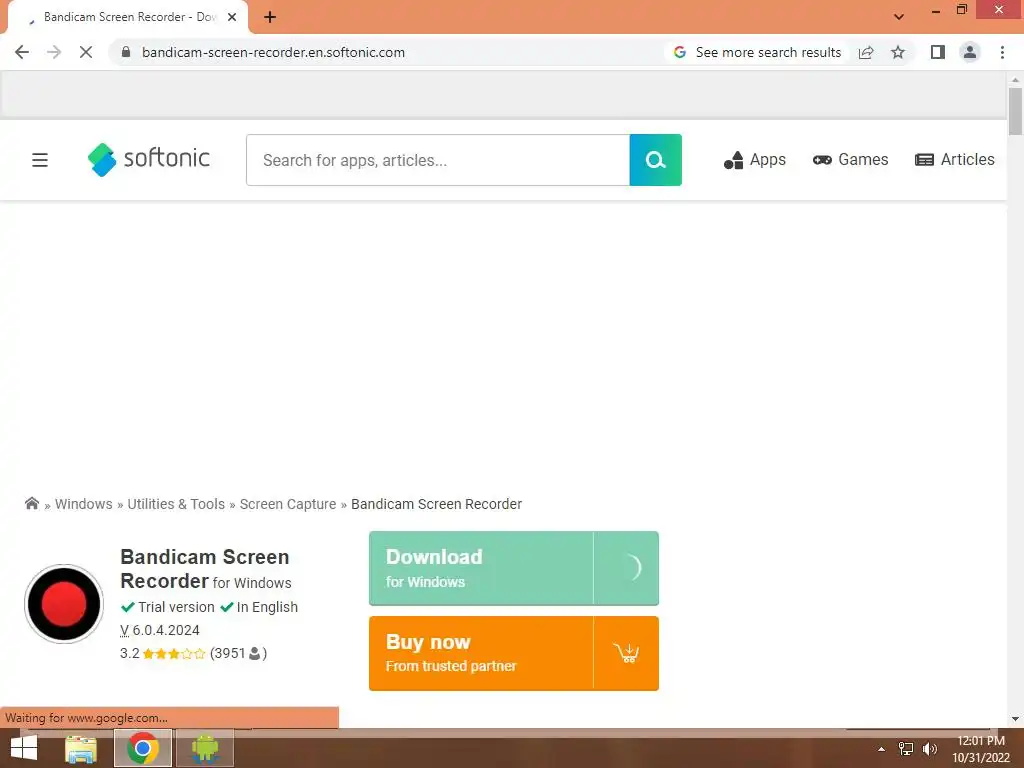Open the Games menu item

tap(850, 160)
